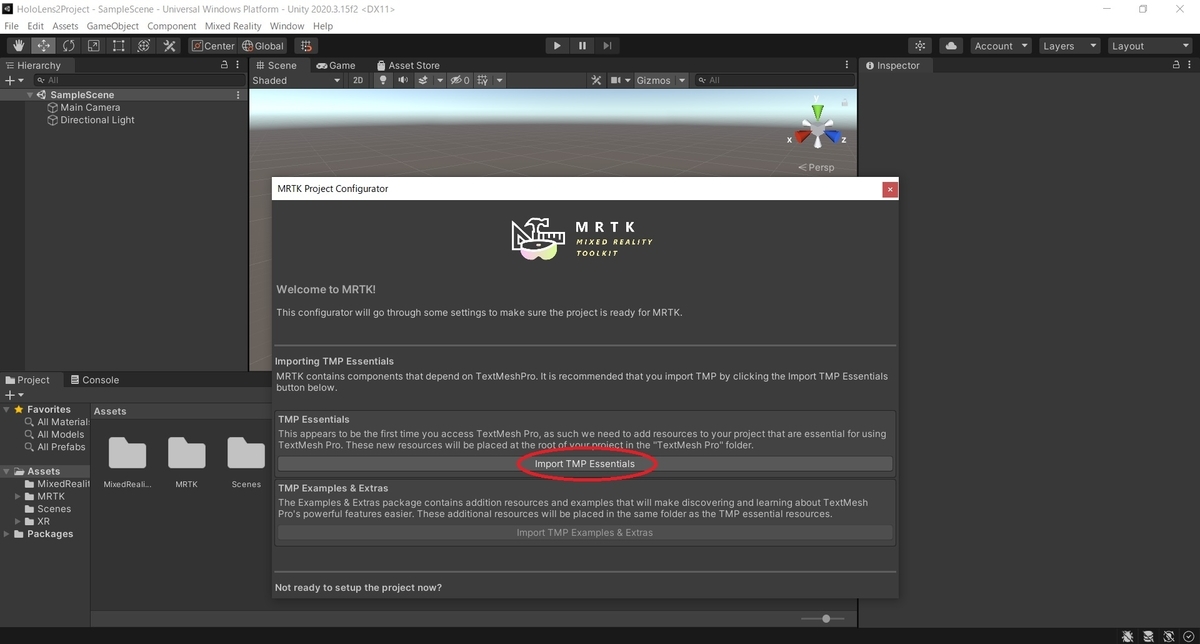Click Import TMP Essentials button
The image size is (1200, 644).
(x=585, y=464)
